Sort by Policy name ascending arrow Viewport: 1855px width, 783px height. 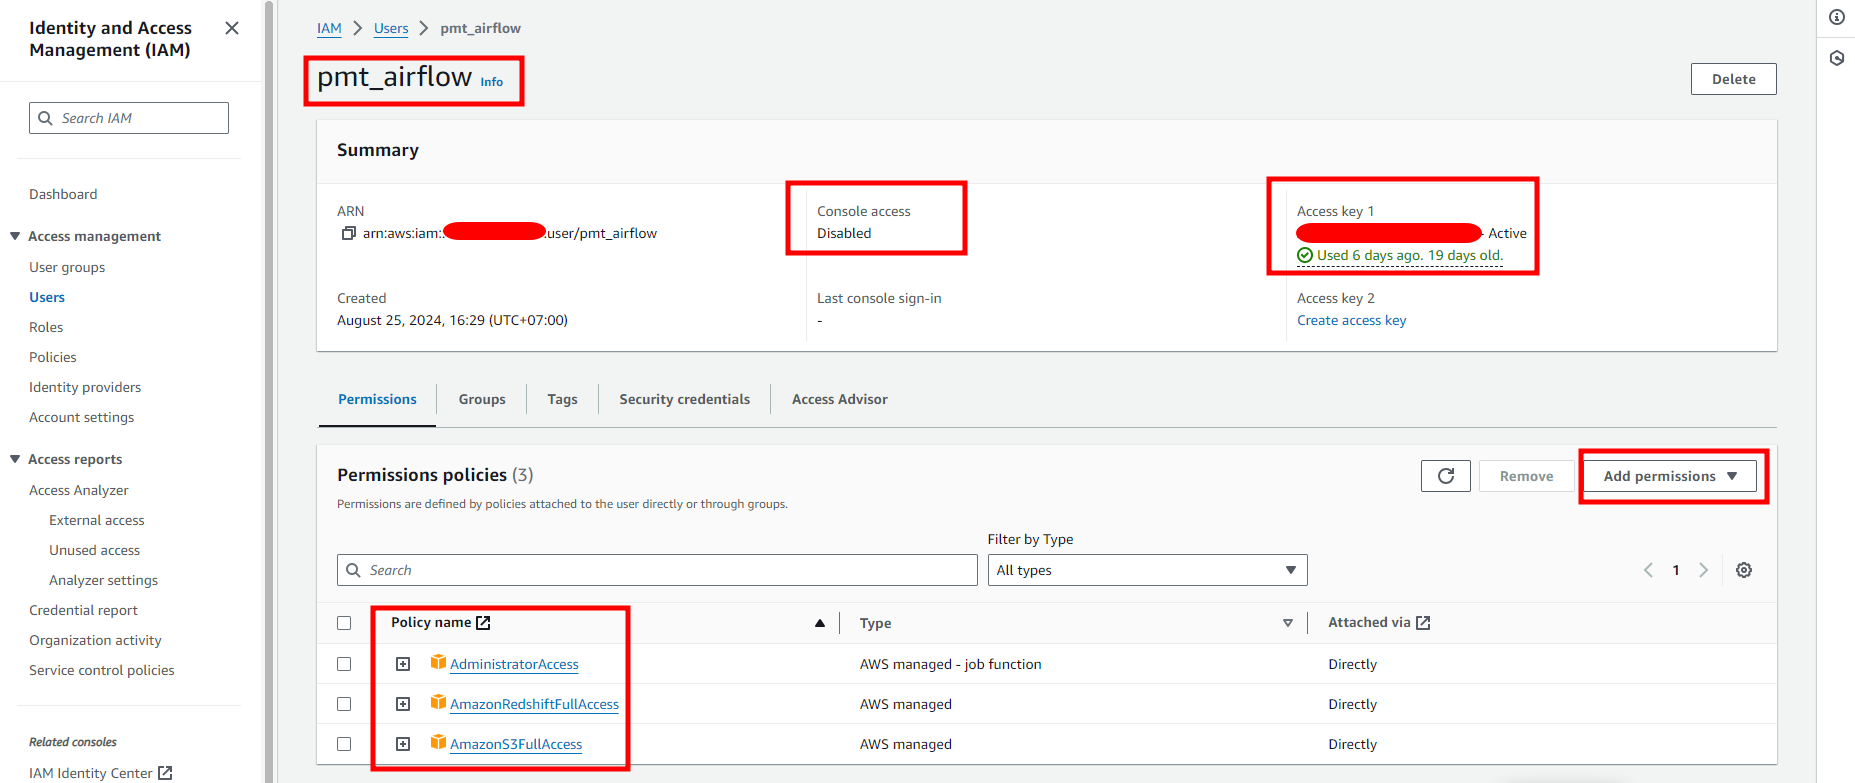(820, 623)
